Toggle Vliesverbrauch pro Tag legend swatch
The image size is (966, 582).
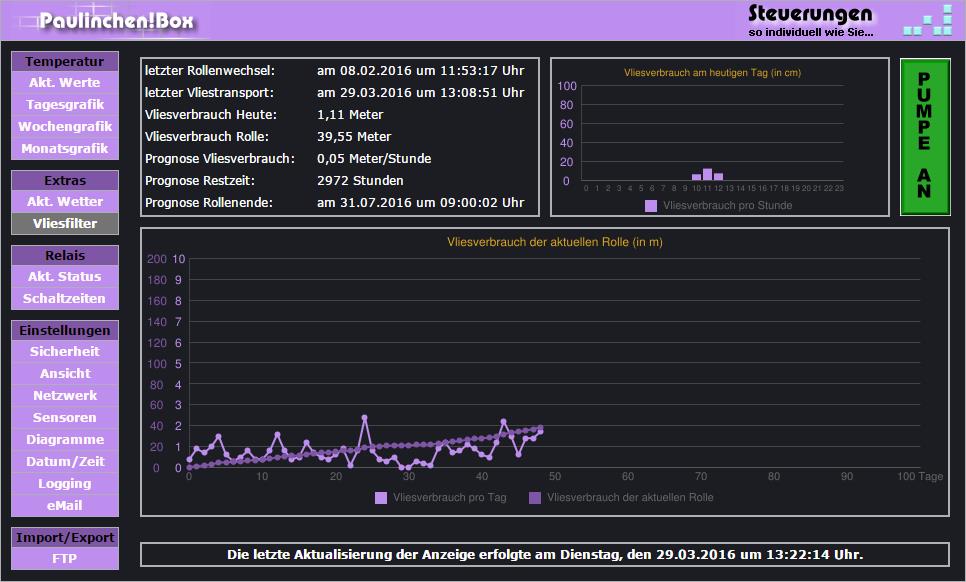point(381,497)
